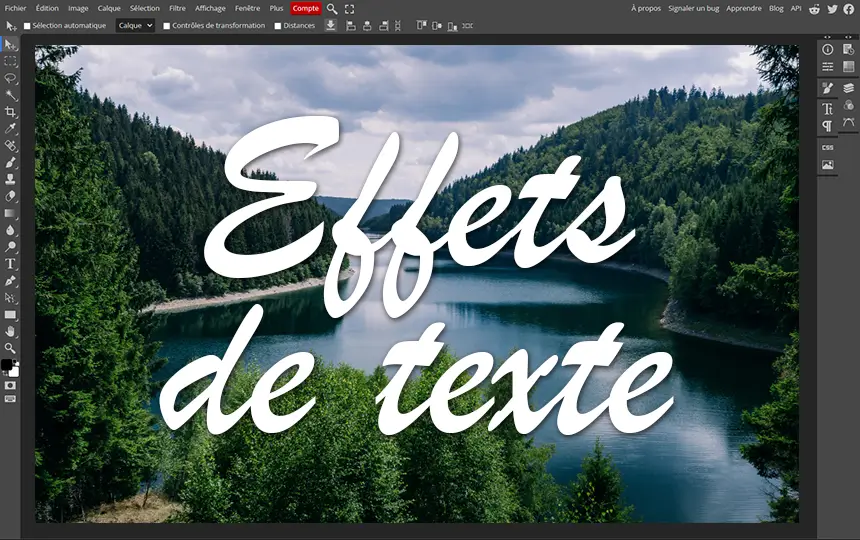Select the Eyedropper tool

click(10, 129)
